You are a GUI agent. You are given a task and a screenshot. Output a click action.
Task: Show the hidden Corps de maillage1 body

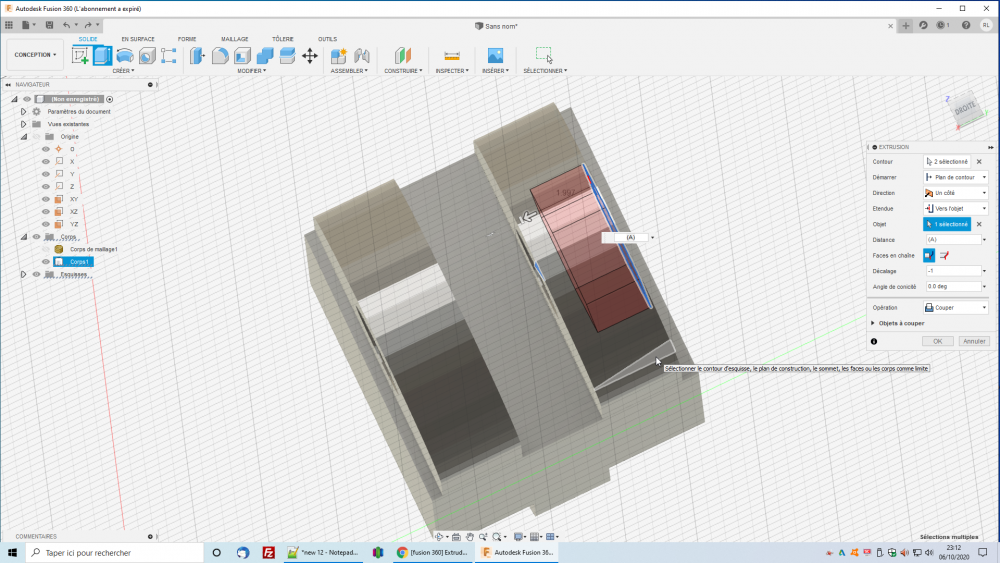point(46,249)
